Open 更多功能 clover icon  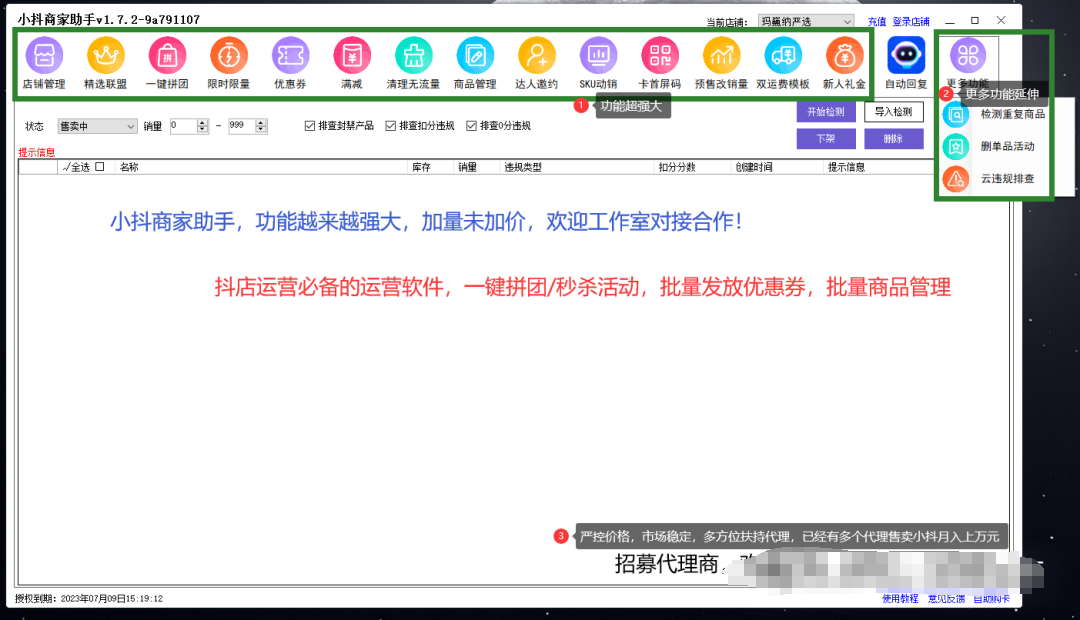968,56
